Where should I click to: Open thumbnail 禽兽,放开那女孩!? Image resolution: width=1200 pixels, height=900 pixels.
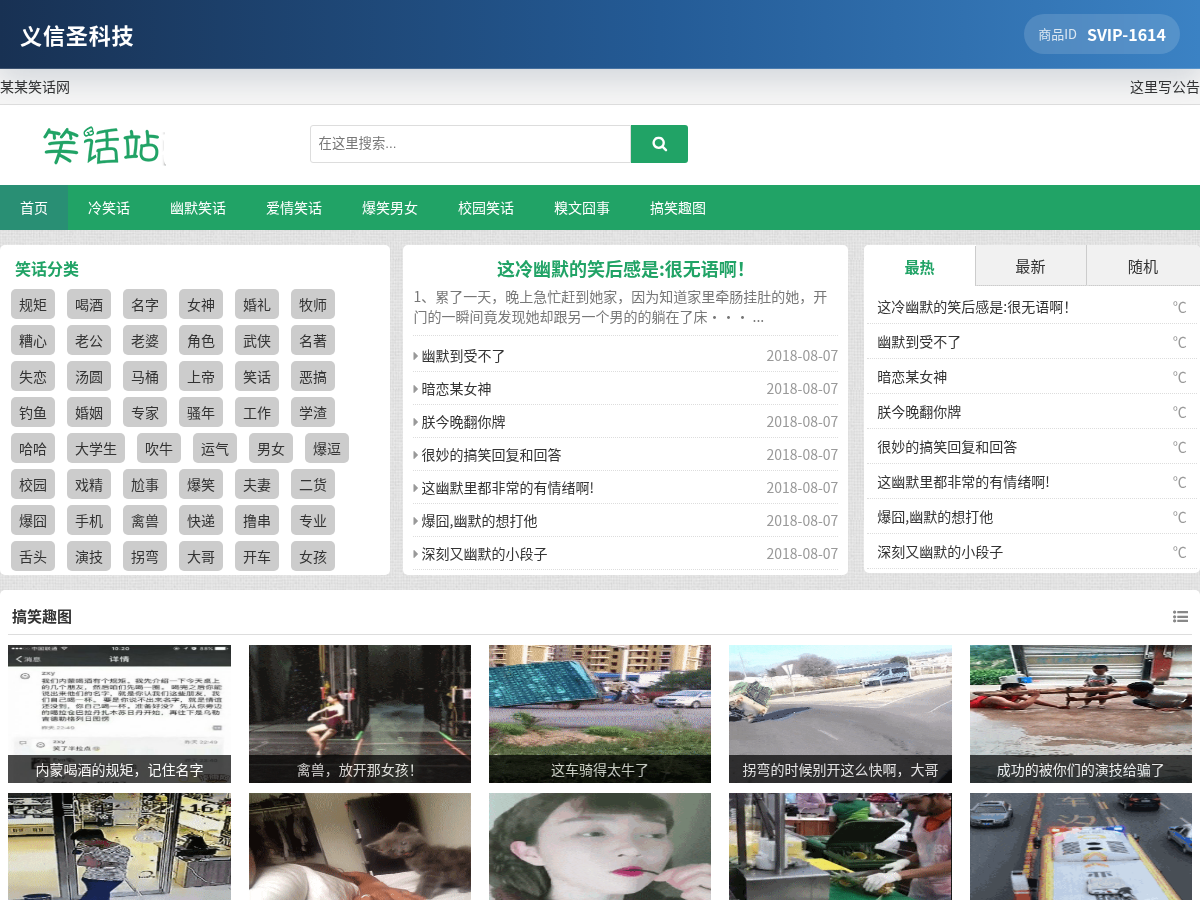pos(360,714)
